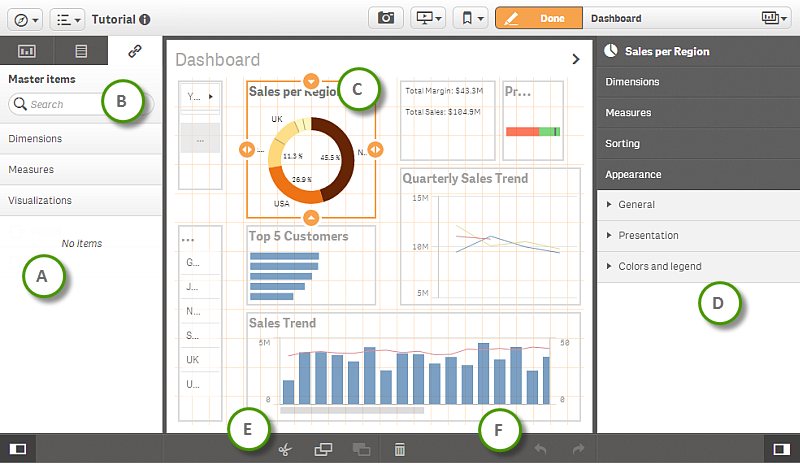The width and height of the screenshot is (800, 463).
Task: Click the scissors cut icon
Action: coord(285,450)
